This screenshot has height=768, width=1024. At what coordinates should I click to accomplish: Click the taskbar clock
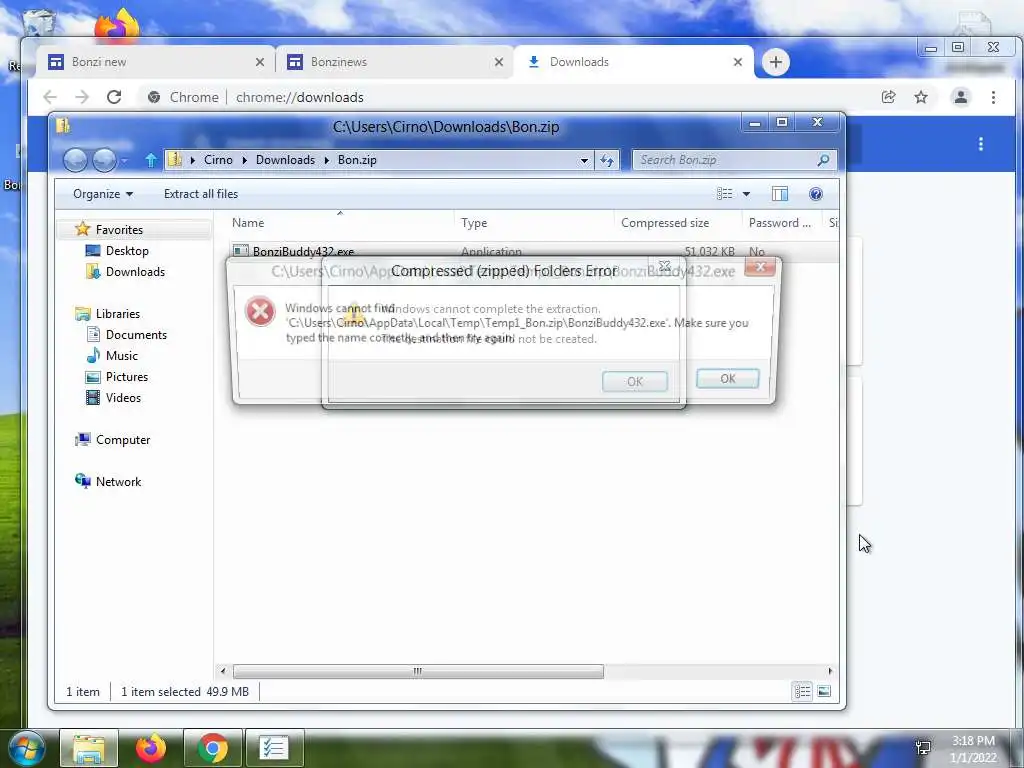coord(973,749)
